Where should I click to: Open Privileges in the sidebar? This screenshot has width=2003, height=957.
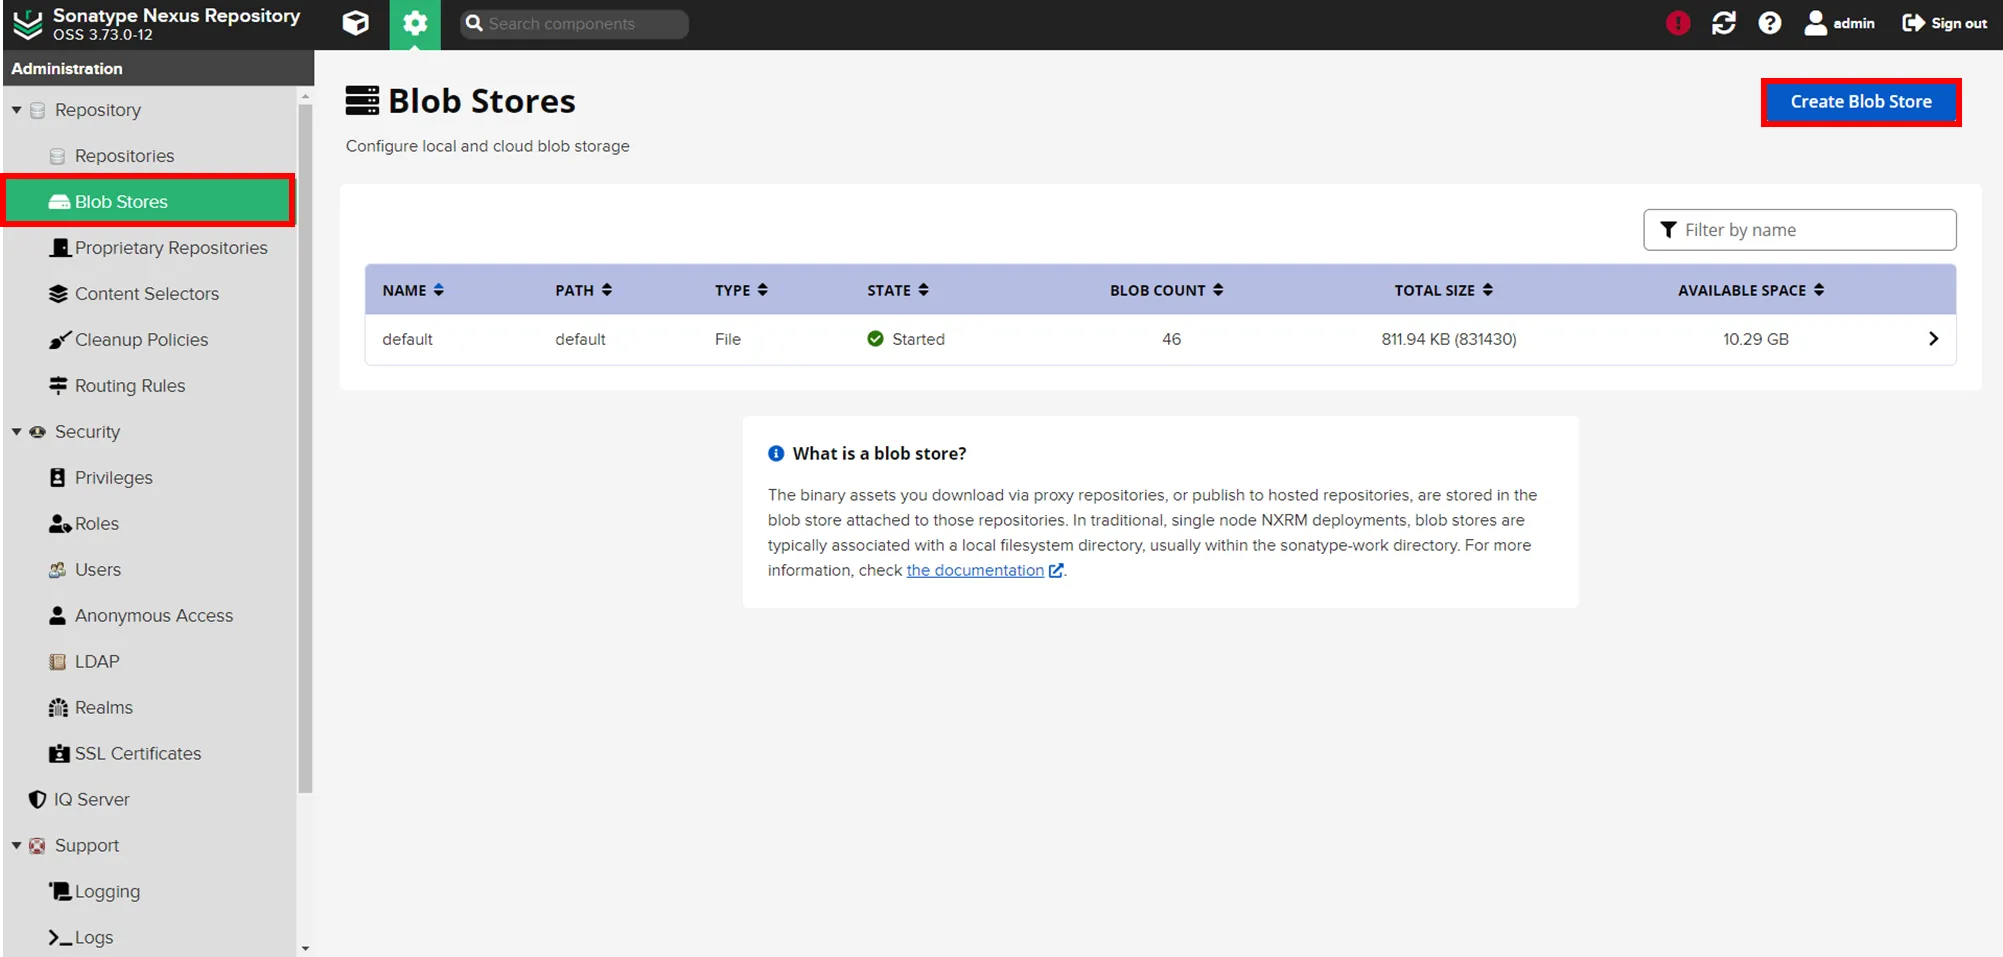(114, 478)
